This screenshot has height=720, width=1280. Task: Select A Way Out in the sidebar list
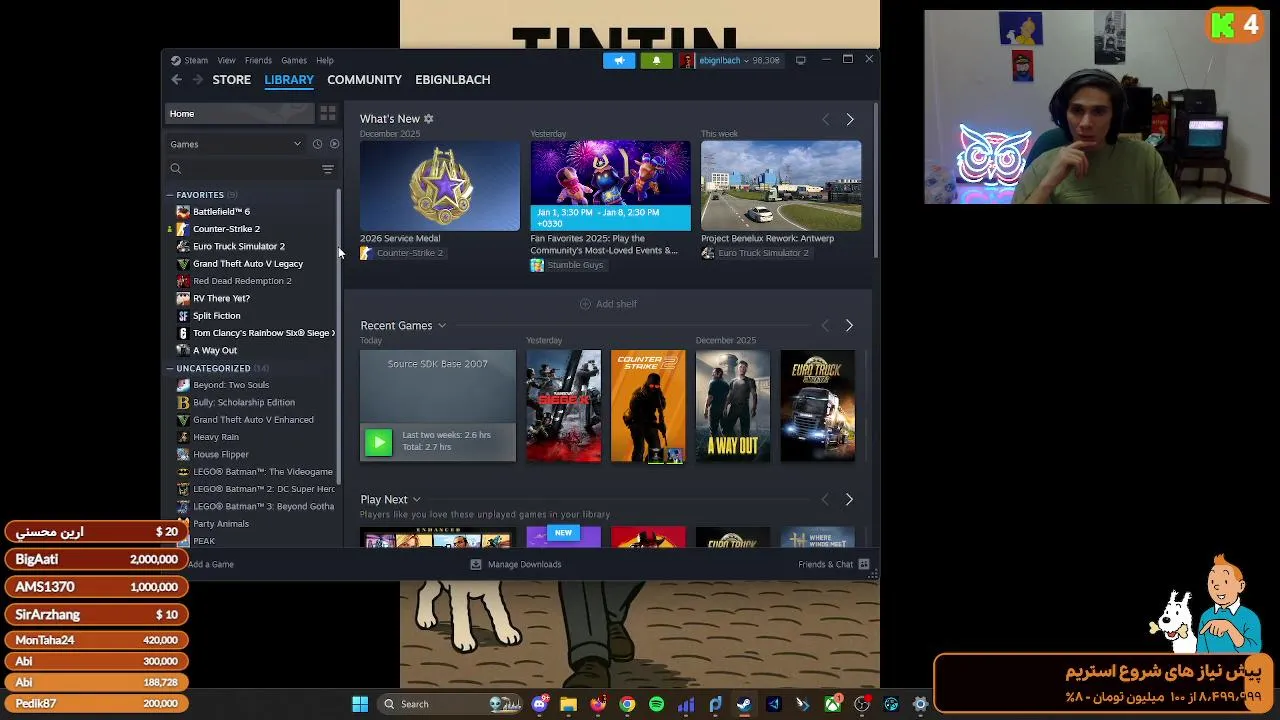pyautogui.click(x=214, y=351)
